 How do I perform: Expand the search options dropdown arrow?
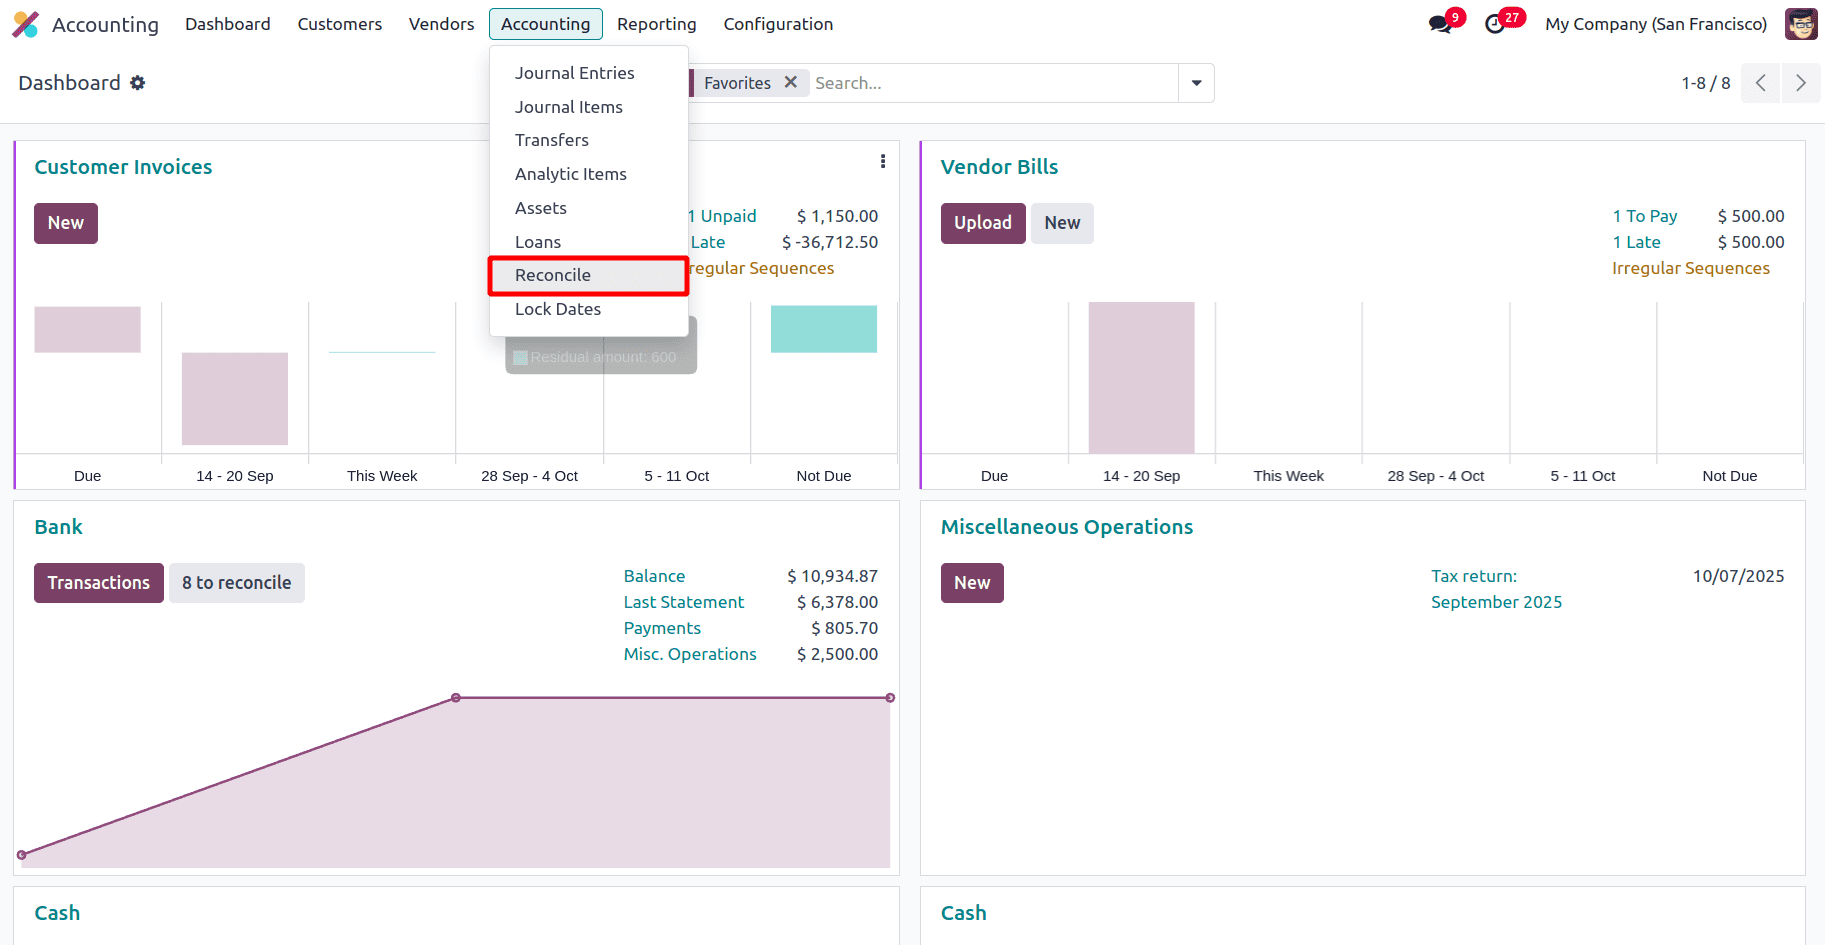pyautogui.click(x=1196, y=83)
